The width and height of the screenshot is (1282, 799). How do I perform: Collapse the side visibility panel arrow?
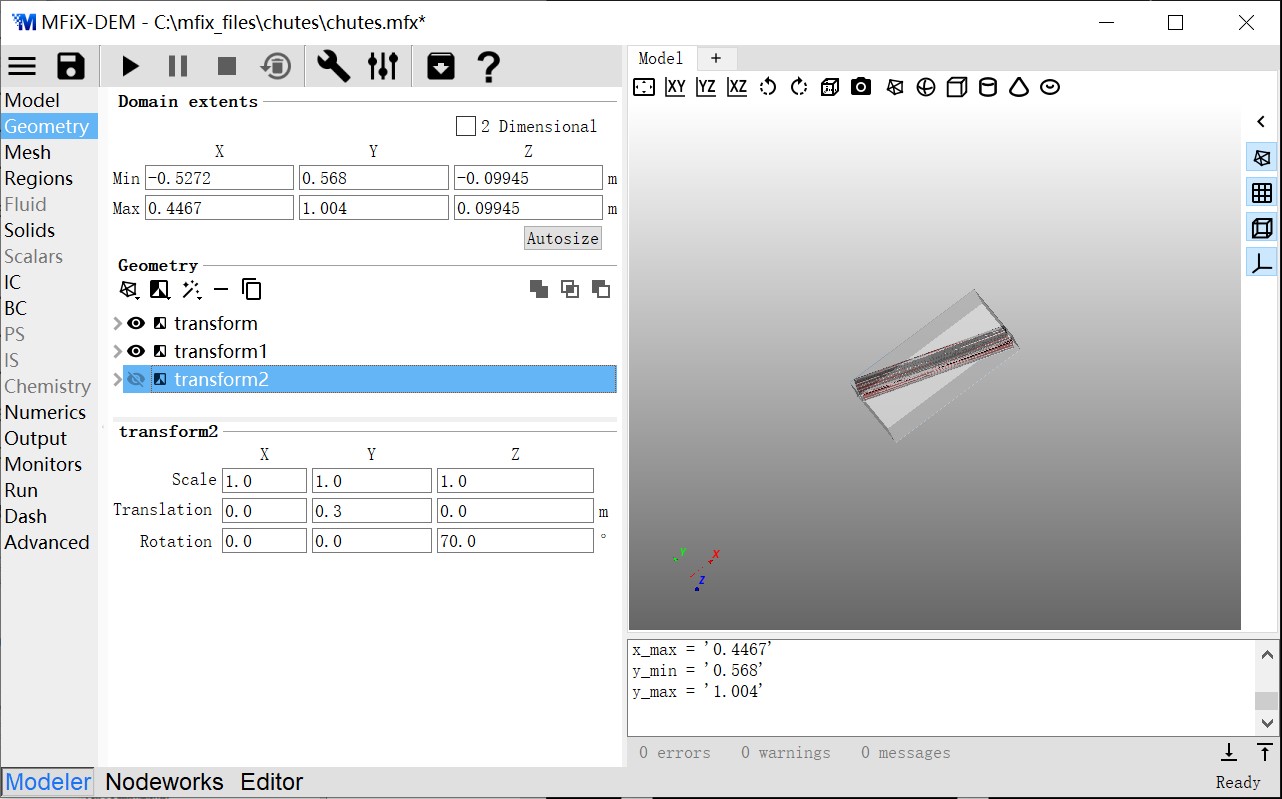click(x=1261, y=122)
